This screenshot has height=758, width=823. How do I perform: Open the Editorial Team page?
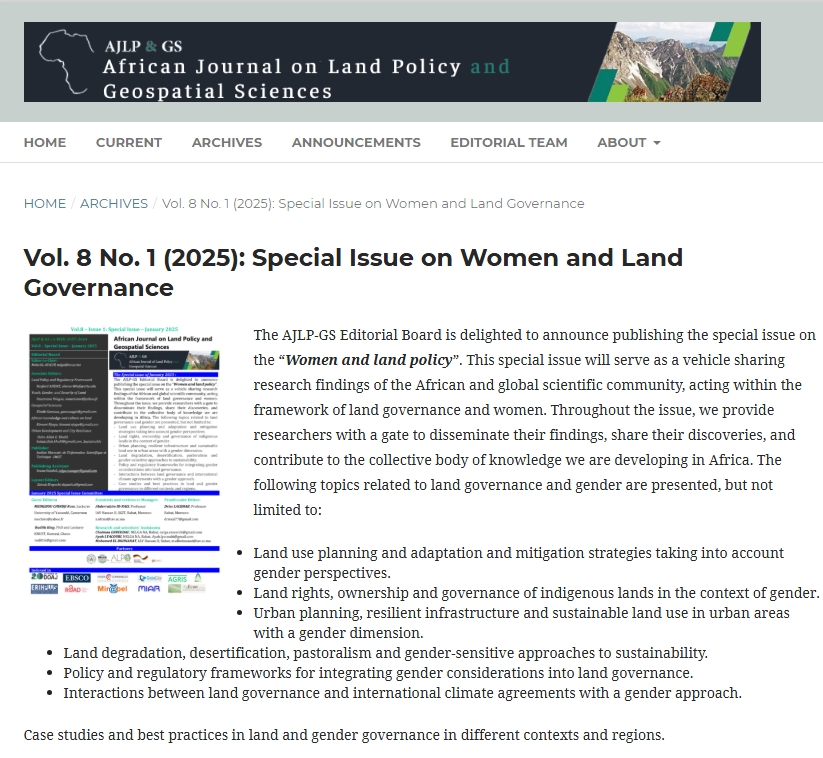click(508, 142)
